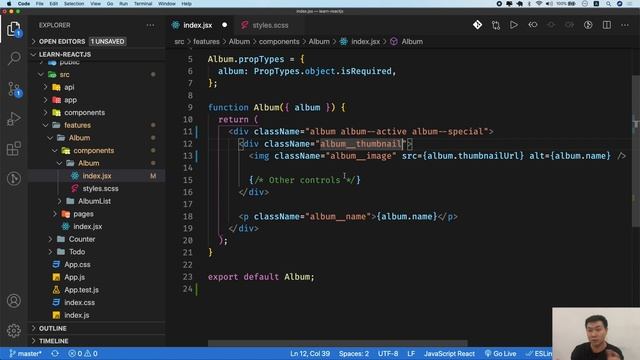Open the Code application menu
The height and width of the screenshot is (360, 640).
pos(24,4)
